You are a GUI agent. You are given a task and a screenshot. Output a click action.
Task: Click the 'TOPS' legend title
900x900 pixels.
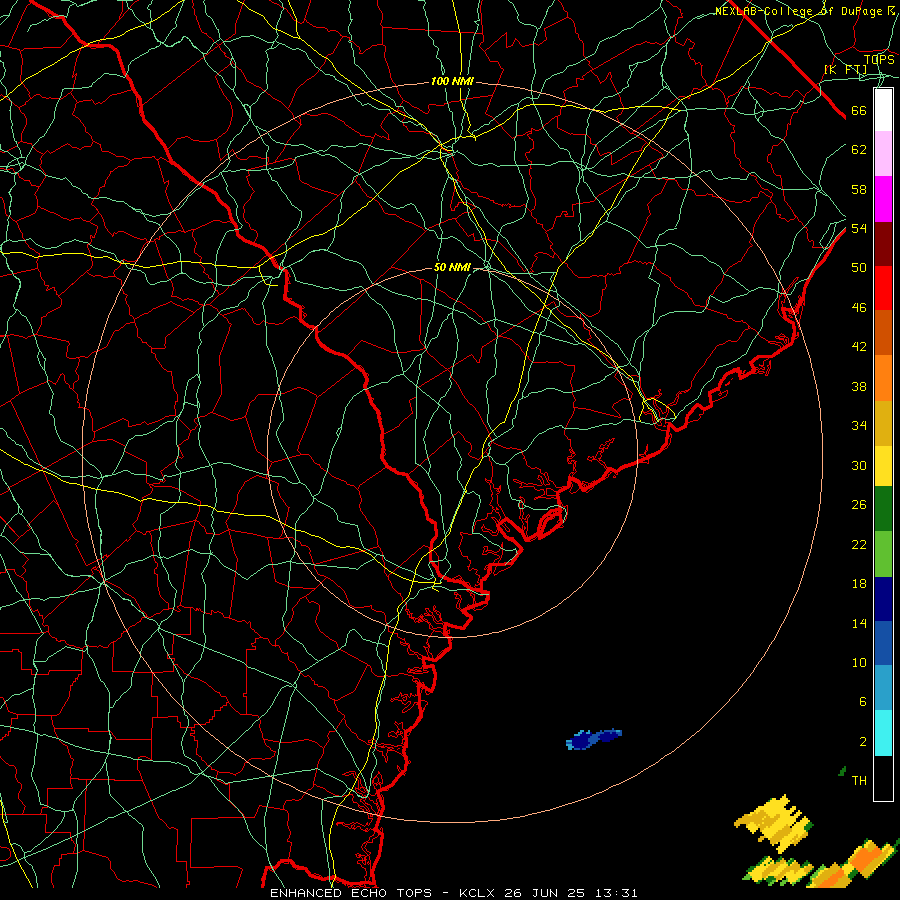tap(879, 60)
